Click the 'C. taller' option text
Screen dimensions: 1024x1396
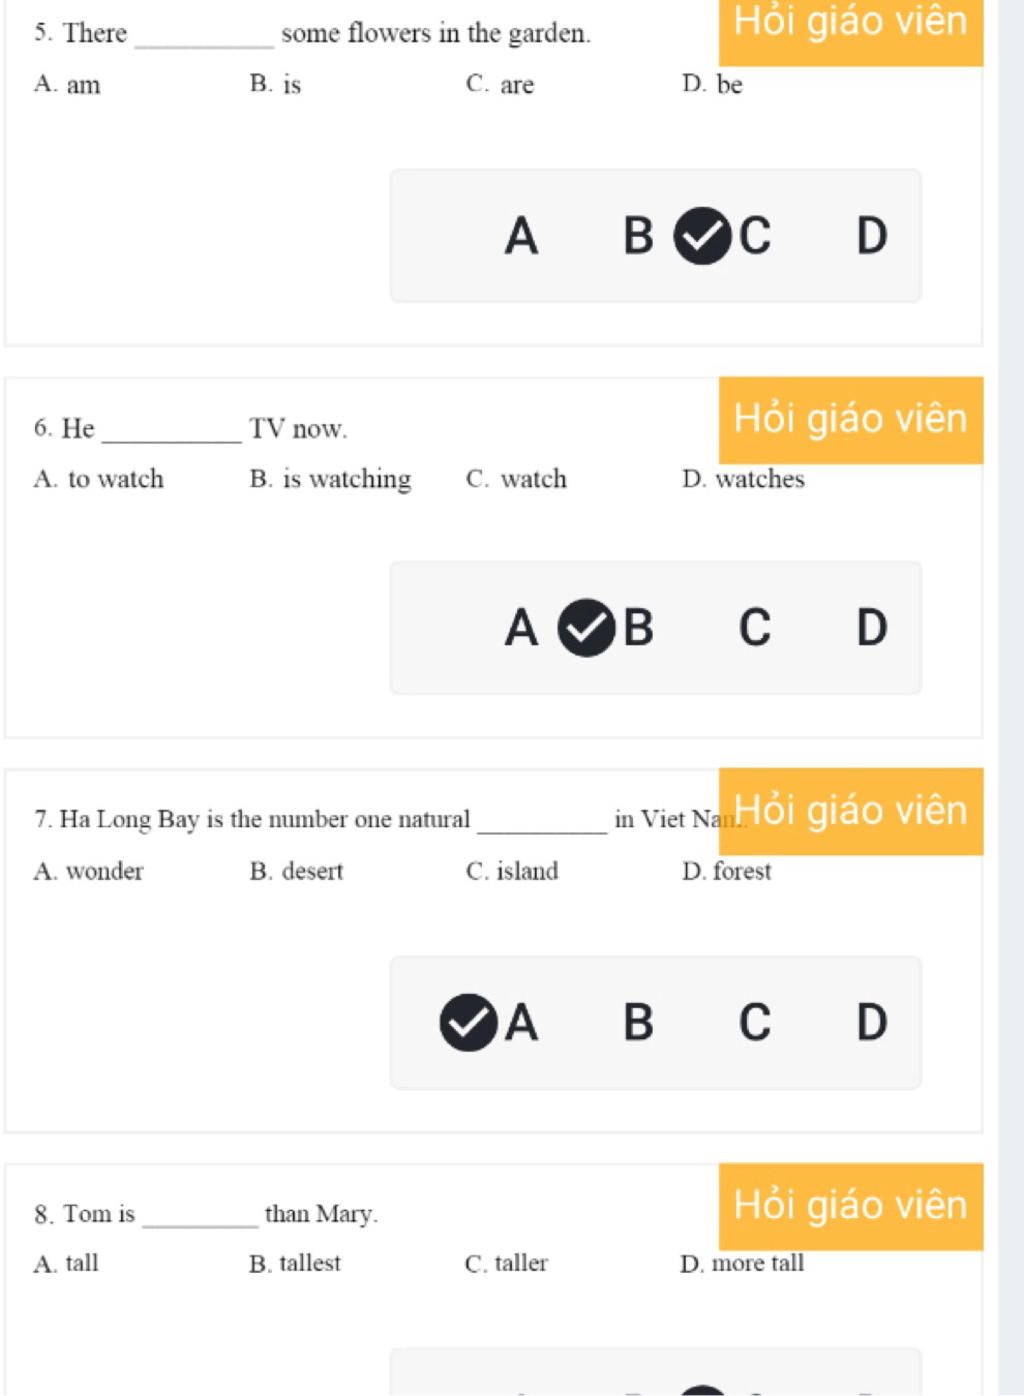[506, 1264]
